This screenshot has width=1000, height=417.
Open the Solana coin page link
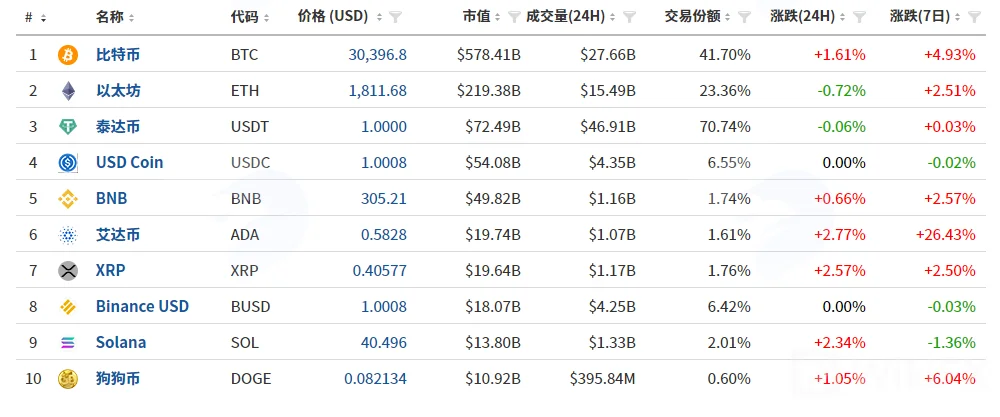coord(121,342)
